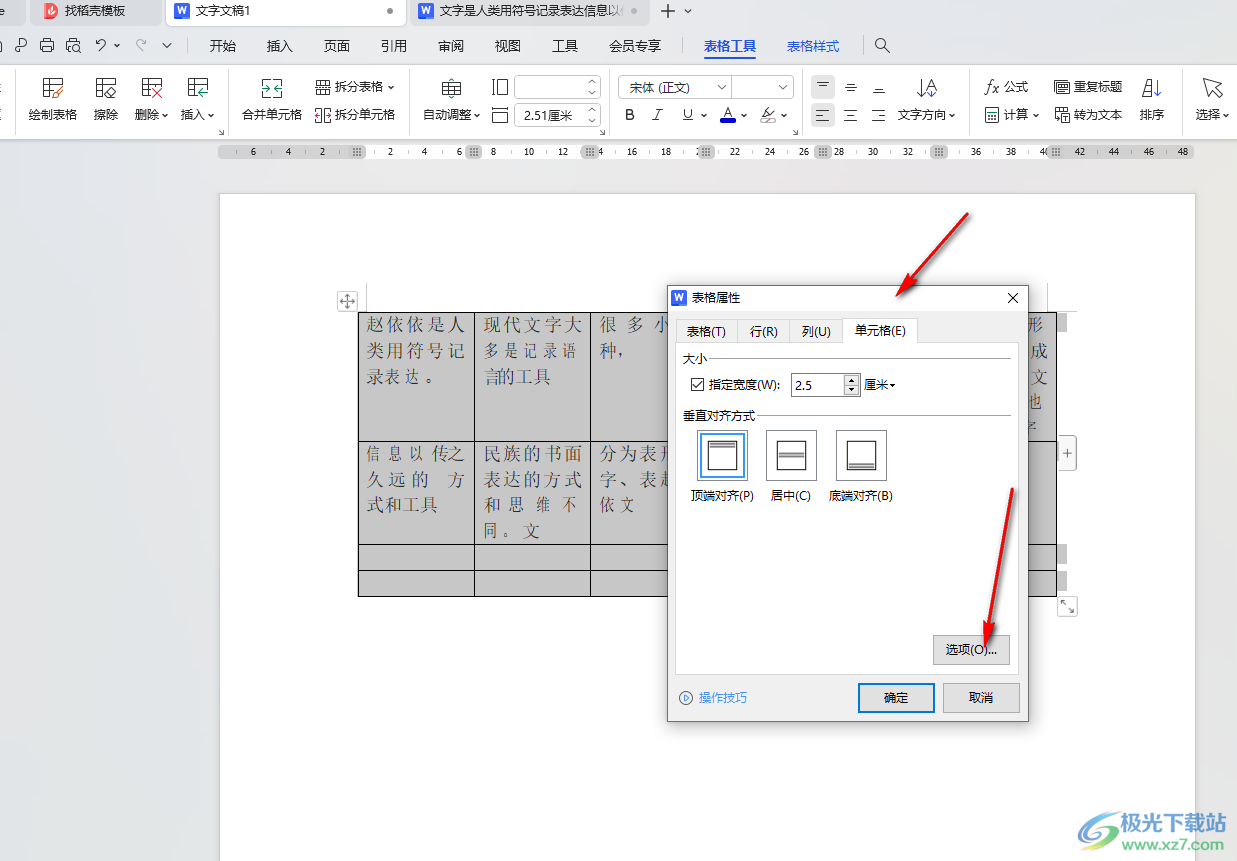Apply the highlight color pen
The height and width of the screenshot is (861, 1237).
768,115
